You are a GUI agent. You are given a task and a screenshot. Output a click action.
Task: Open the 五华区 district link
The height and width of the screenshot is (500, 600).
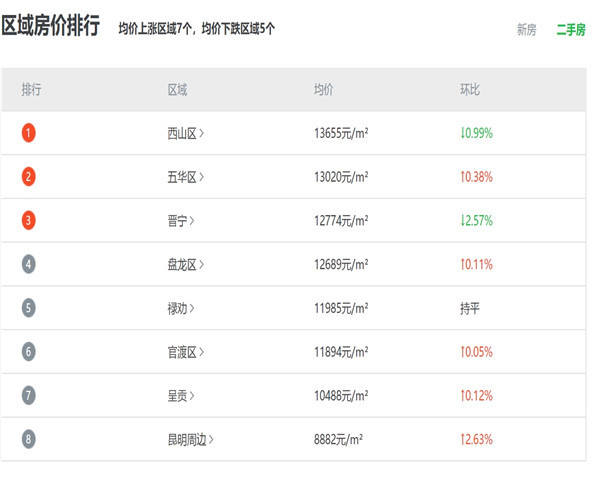(x=186, y=177)
